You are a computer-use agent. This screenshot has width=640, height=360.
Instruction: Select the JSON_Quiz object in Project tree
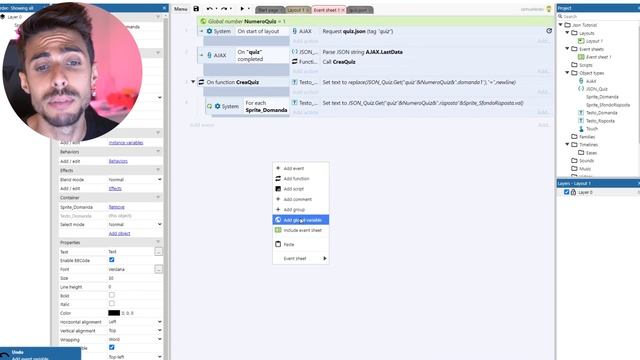point(596,89)
